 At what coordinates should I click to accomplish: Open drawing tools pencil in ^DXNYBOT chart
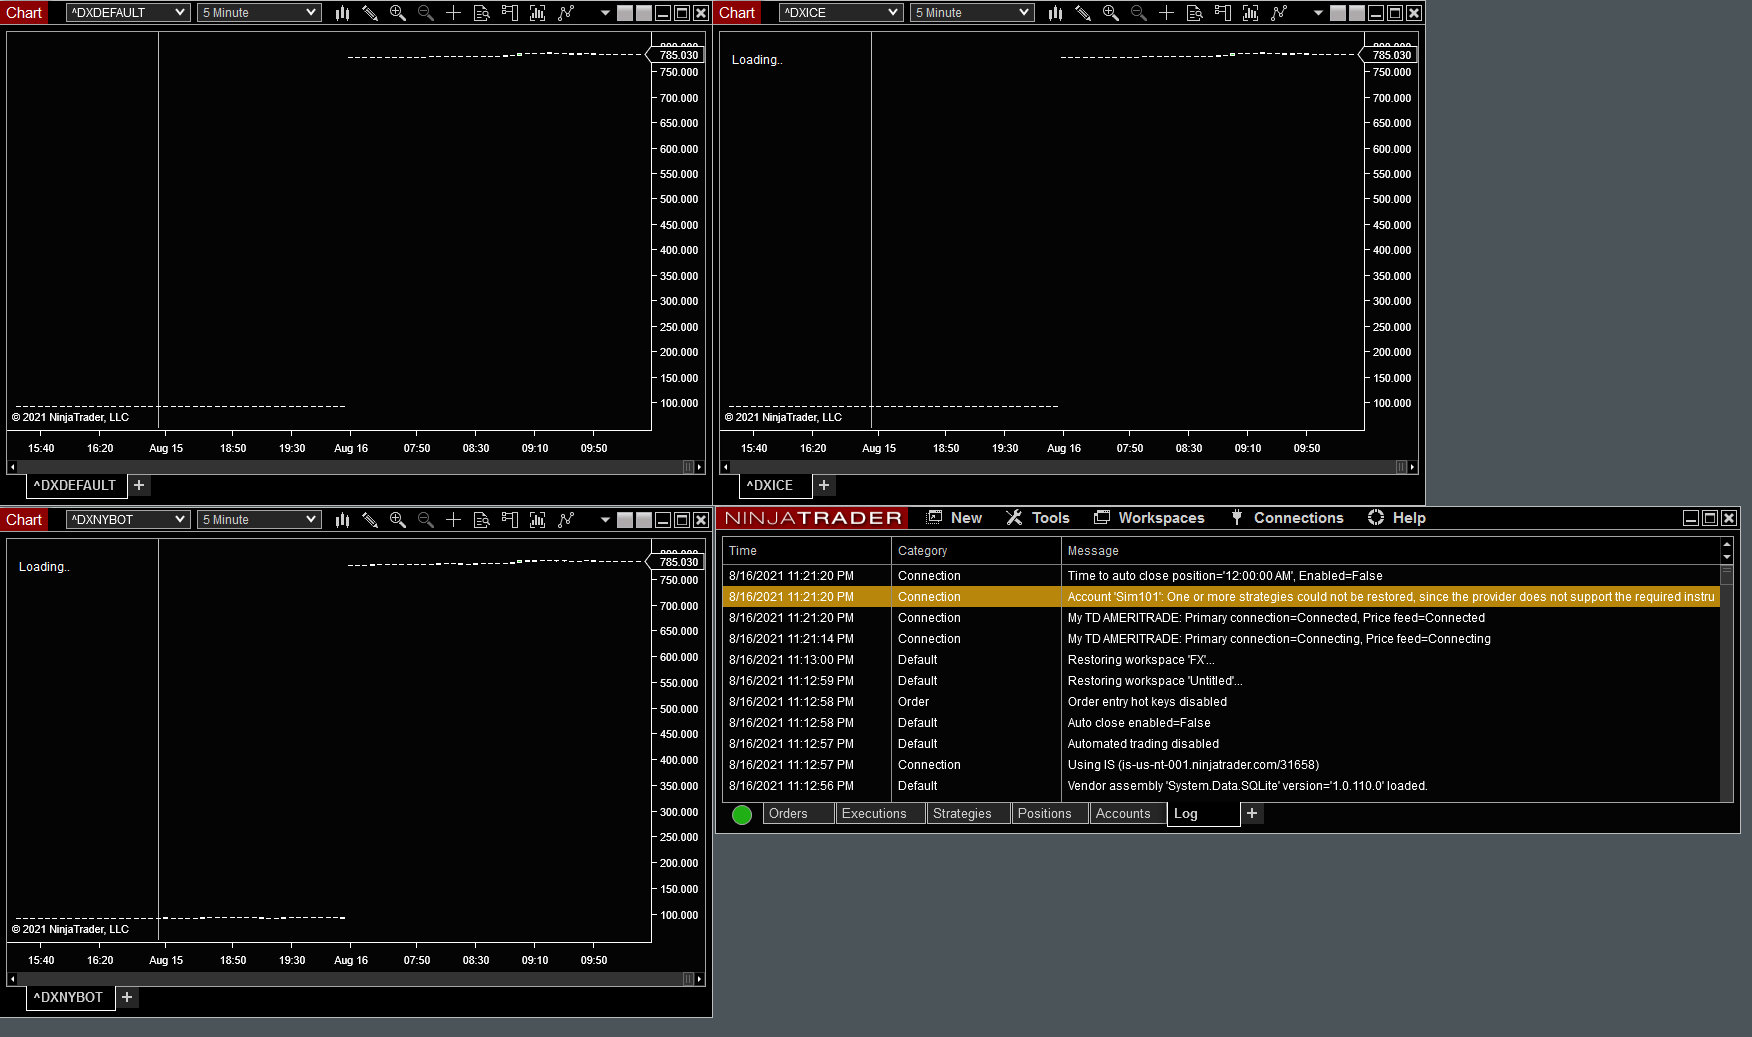[370, 520]
